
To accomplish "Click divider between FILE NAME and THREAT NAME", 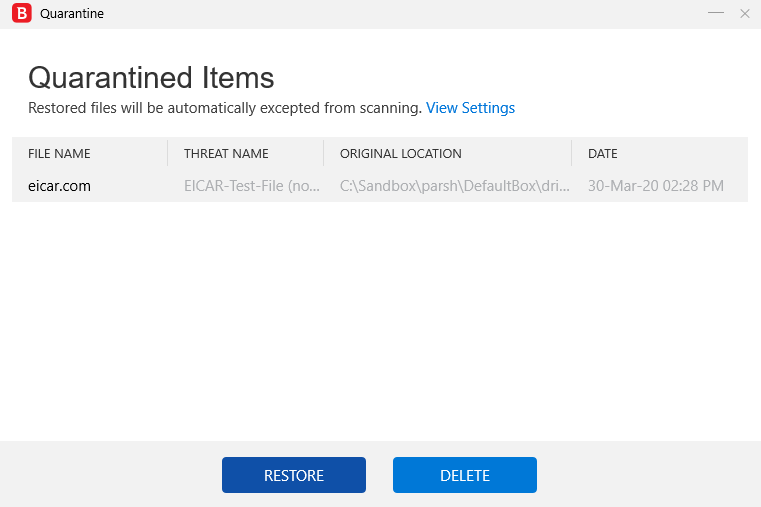I will [x=168, y=153].
